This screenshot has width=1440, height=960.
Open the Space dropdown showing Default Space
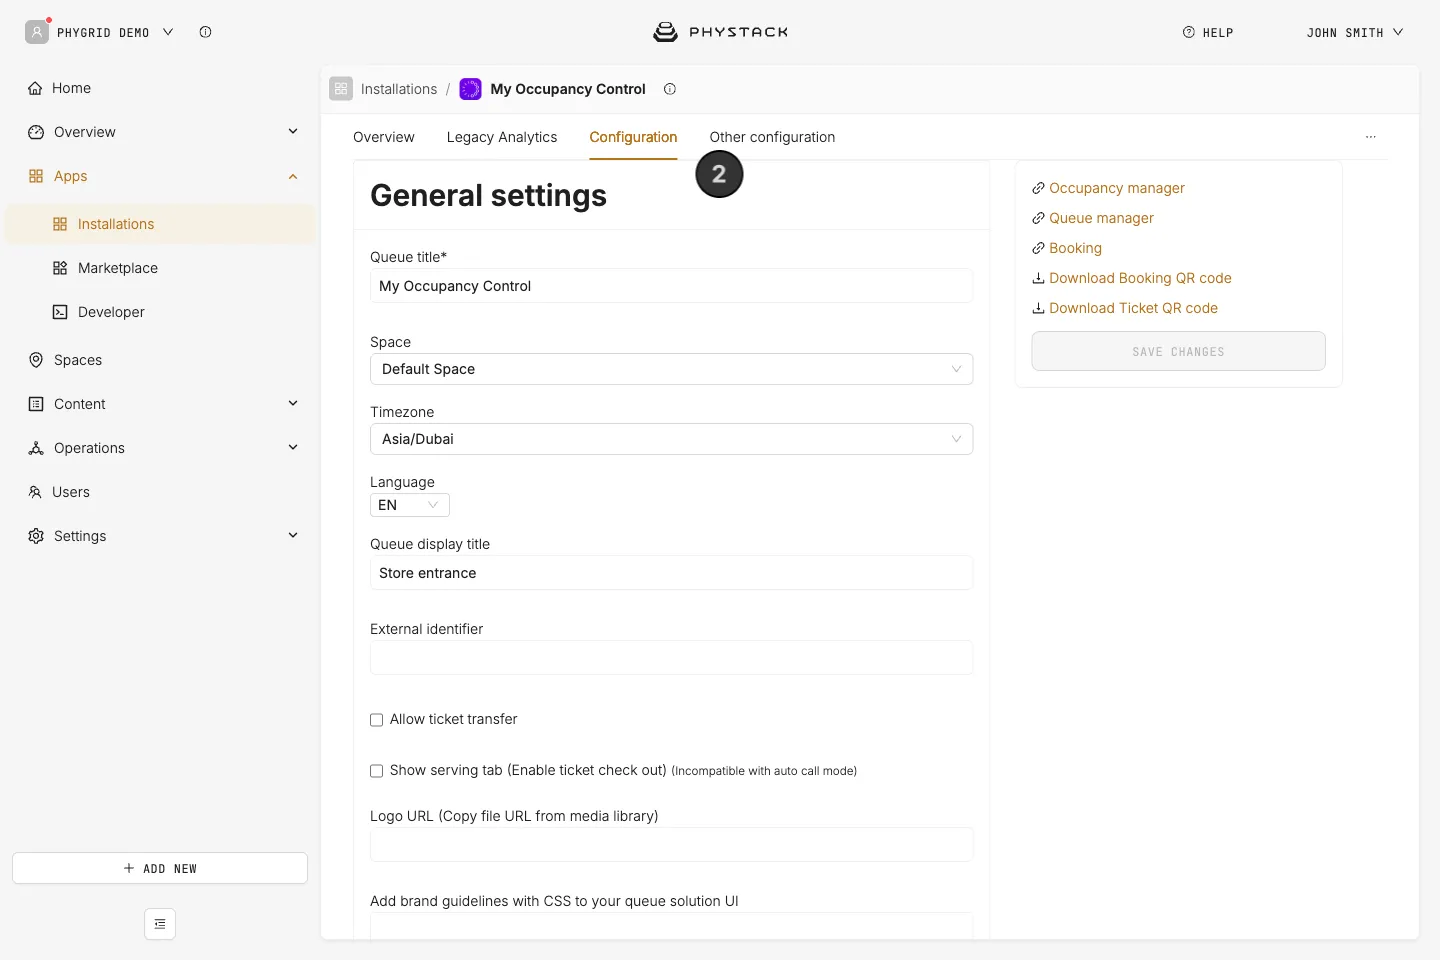[671, 369]
